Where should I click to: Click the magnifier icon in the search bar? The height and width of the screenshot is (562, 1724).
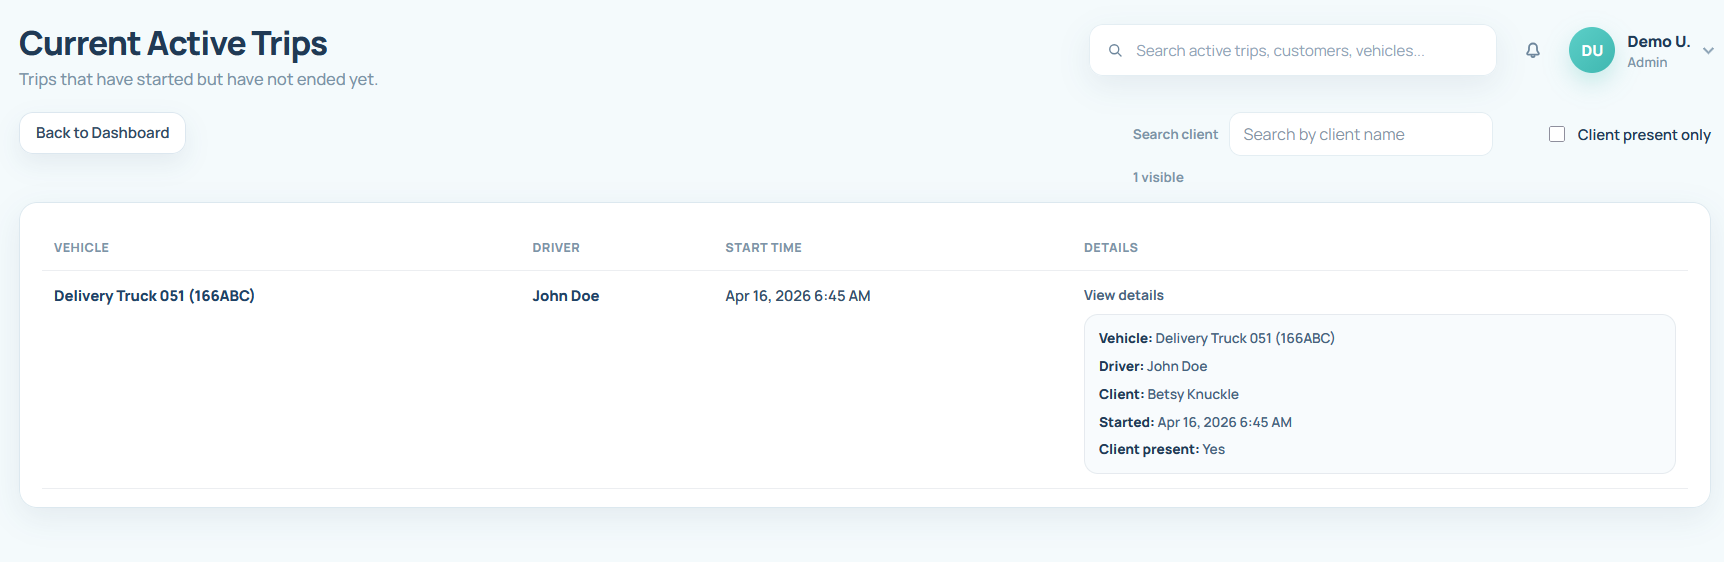[1115, 50]
